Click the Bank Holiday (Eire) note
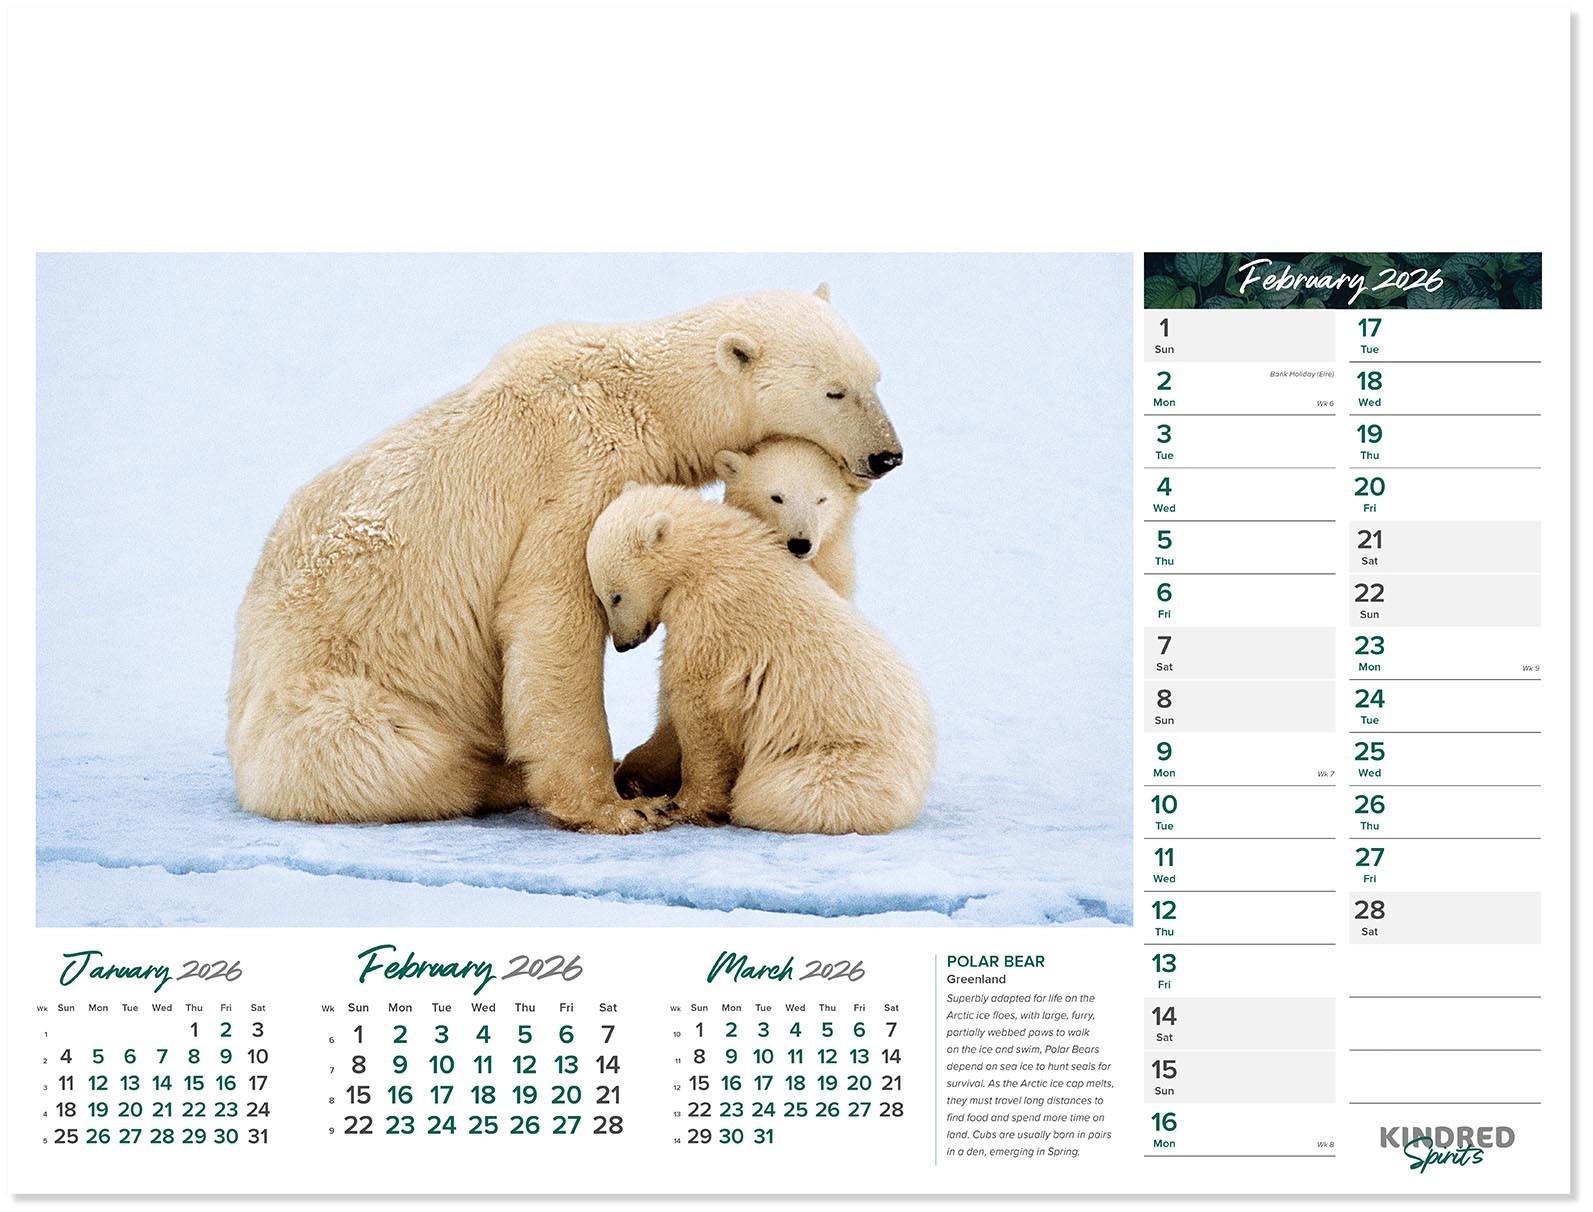The width and height of the screenshot is (1593, 1212). tap(1301, 374)
